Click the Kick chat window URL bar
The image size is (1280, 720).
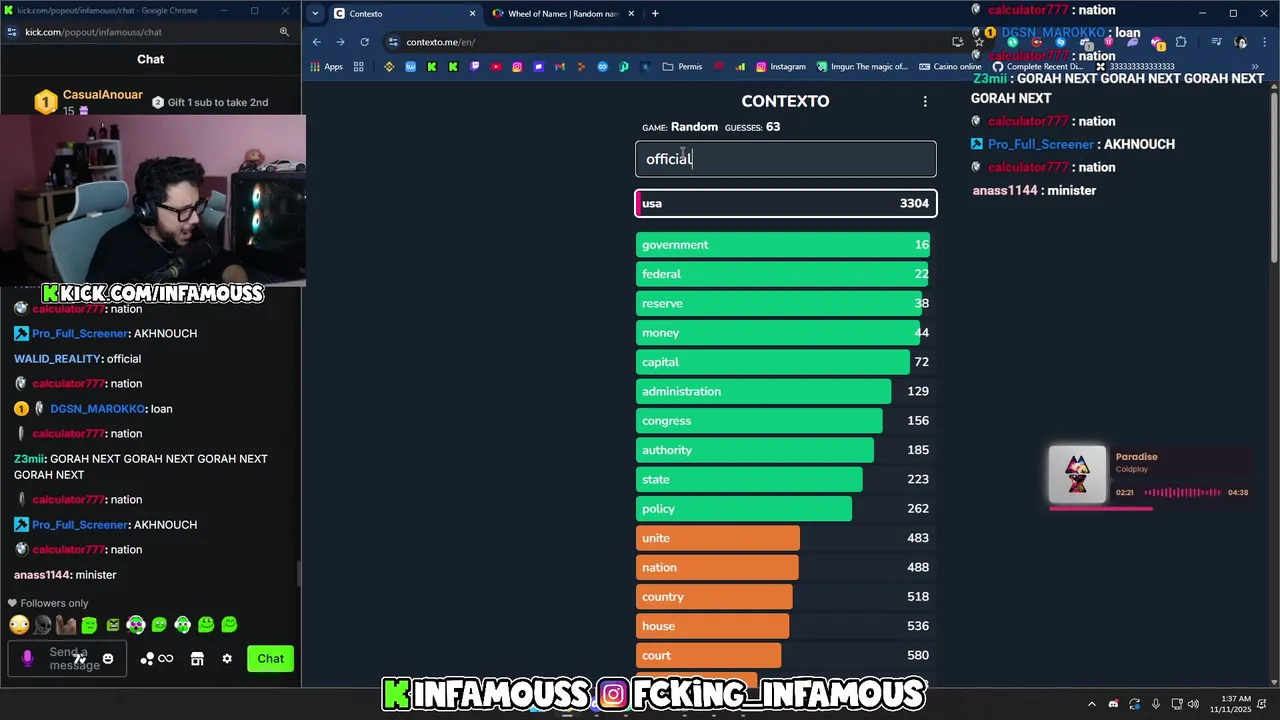(150, 32)
